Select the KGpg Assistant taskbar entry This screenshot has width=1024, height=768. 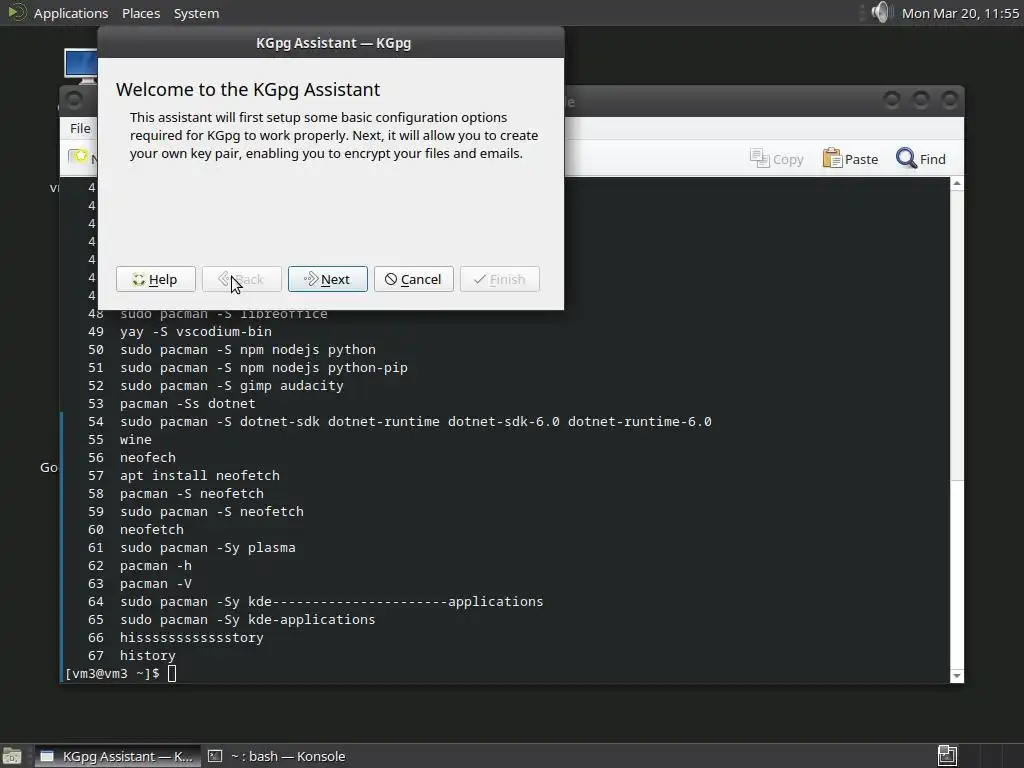[x=116, y=756]
